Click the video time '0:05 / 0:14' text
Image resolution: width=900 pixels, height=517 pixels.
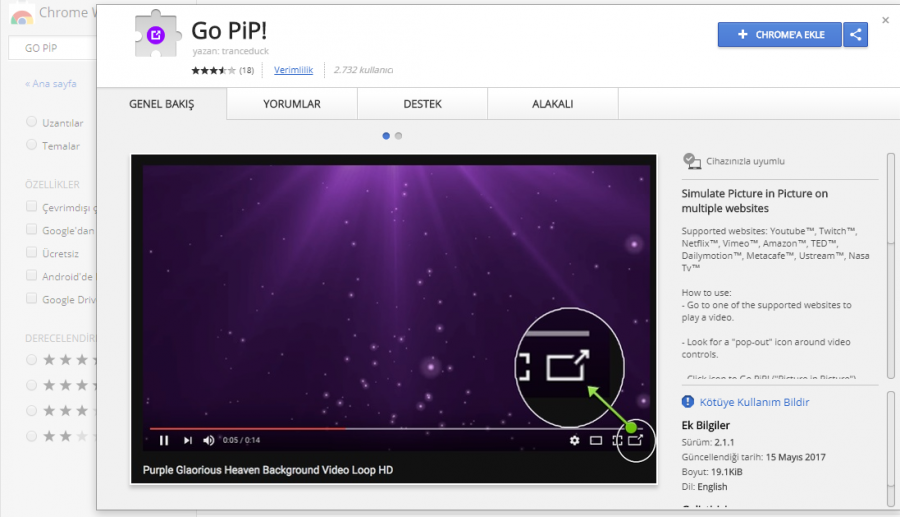(x=241, y=440)
